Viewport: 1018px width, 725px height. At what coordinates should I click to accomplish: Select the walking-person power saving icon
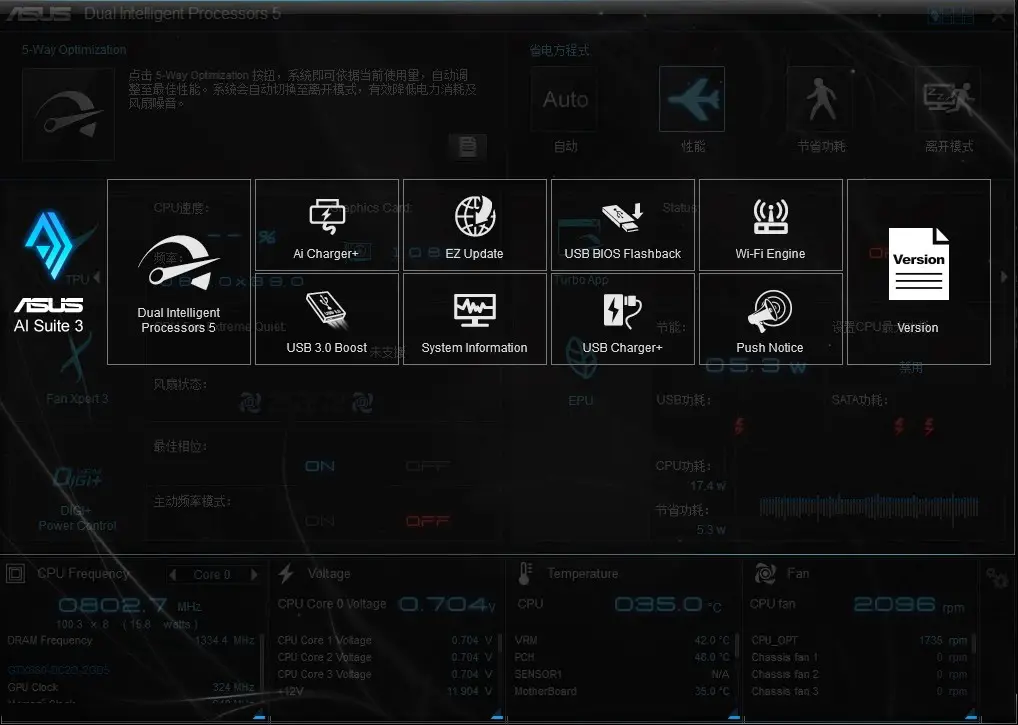821,99
